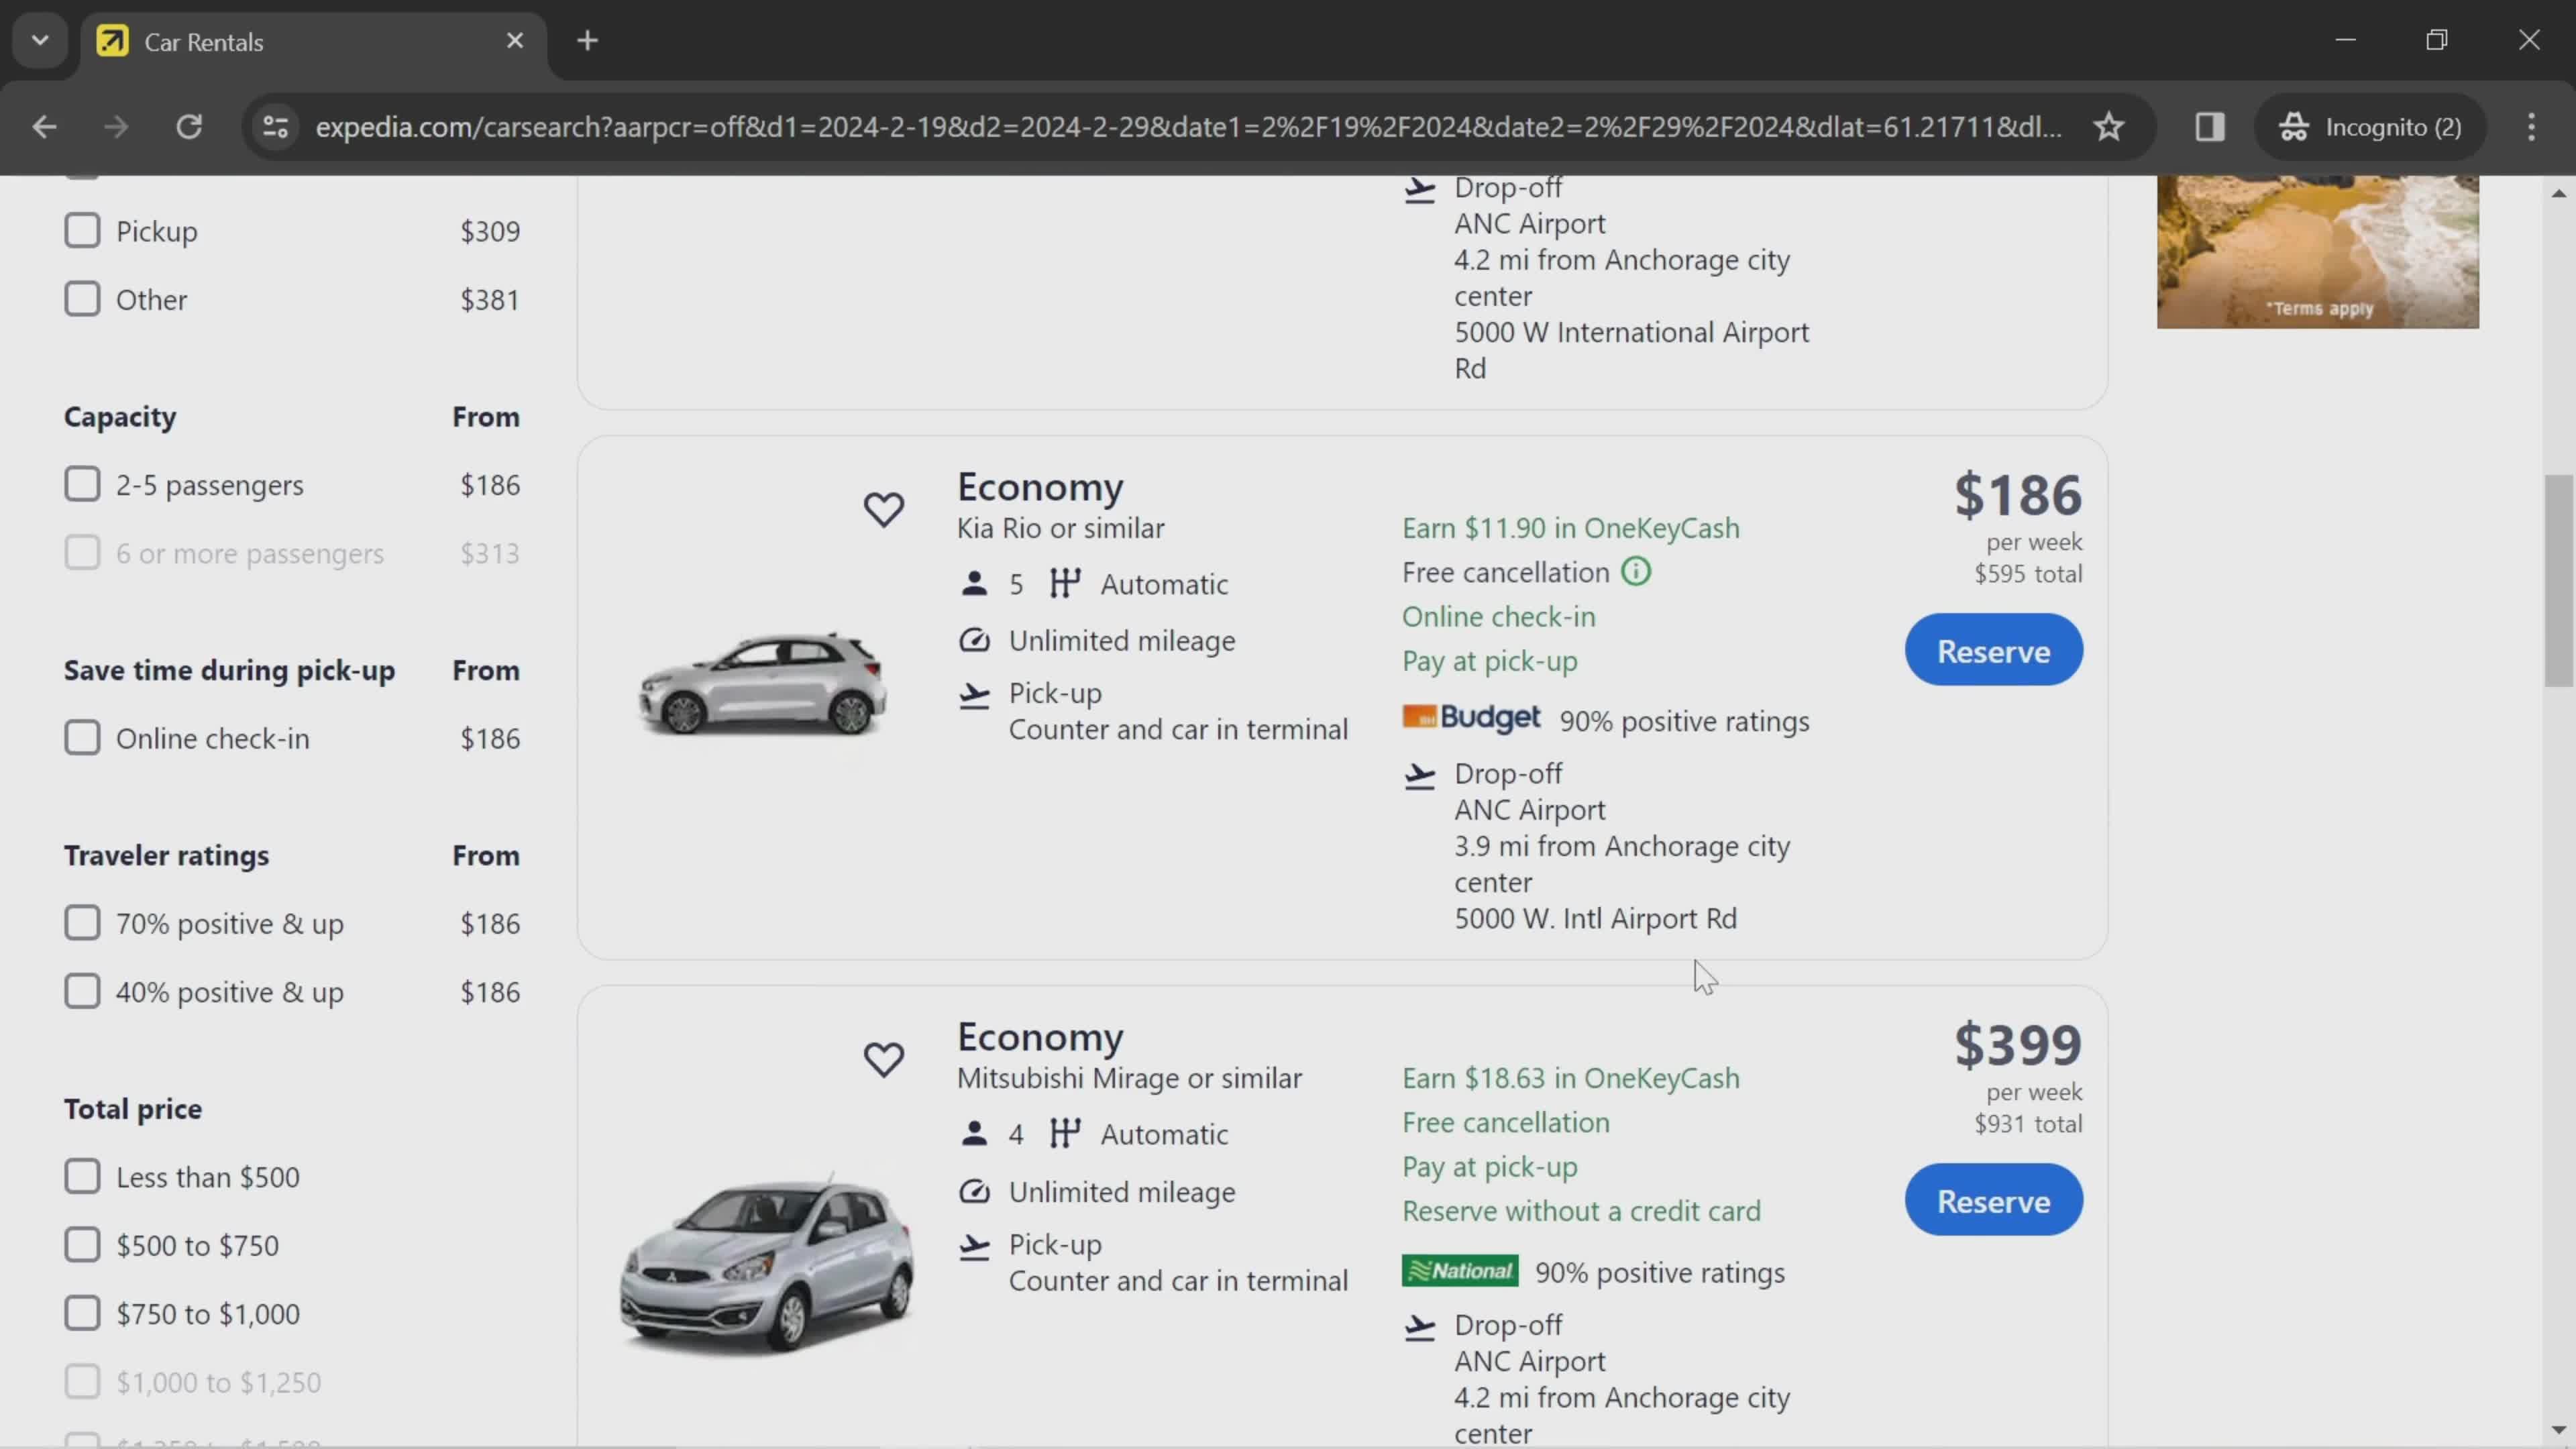Click 90% positive ratings beside National

click(x=1660, y=1272)
